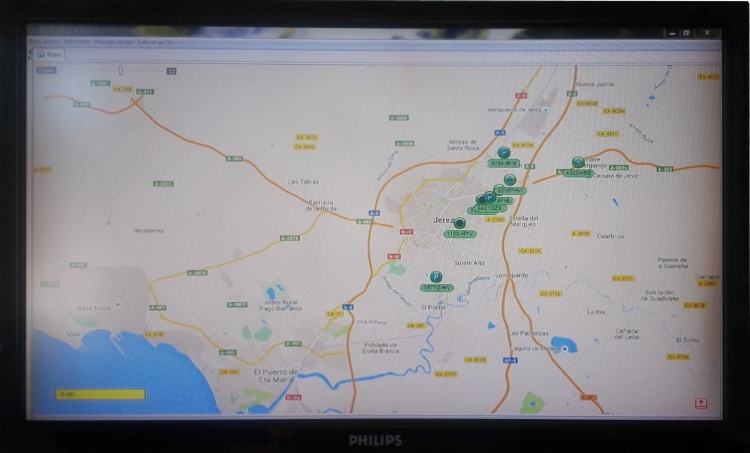Click the Aldea Rural Pago Barranco label
750x453 pixels.
[281, 305]
